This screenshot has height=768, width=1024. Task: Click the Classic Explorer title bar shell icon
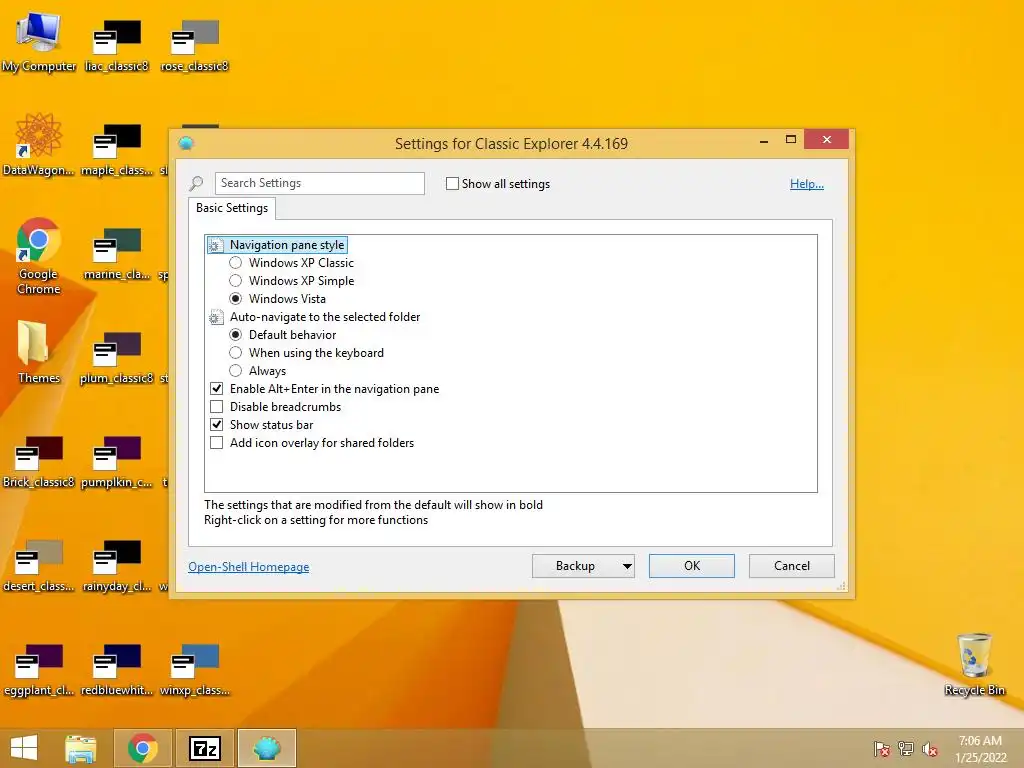click(186, 143)
